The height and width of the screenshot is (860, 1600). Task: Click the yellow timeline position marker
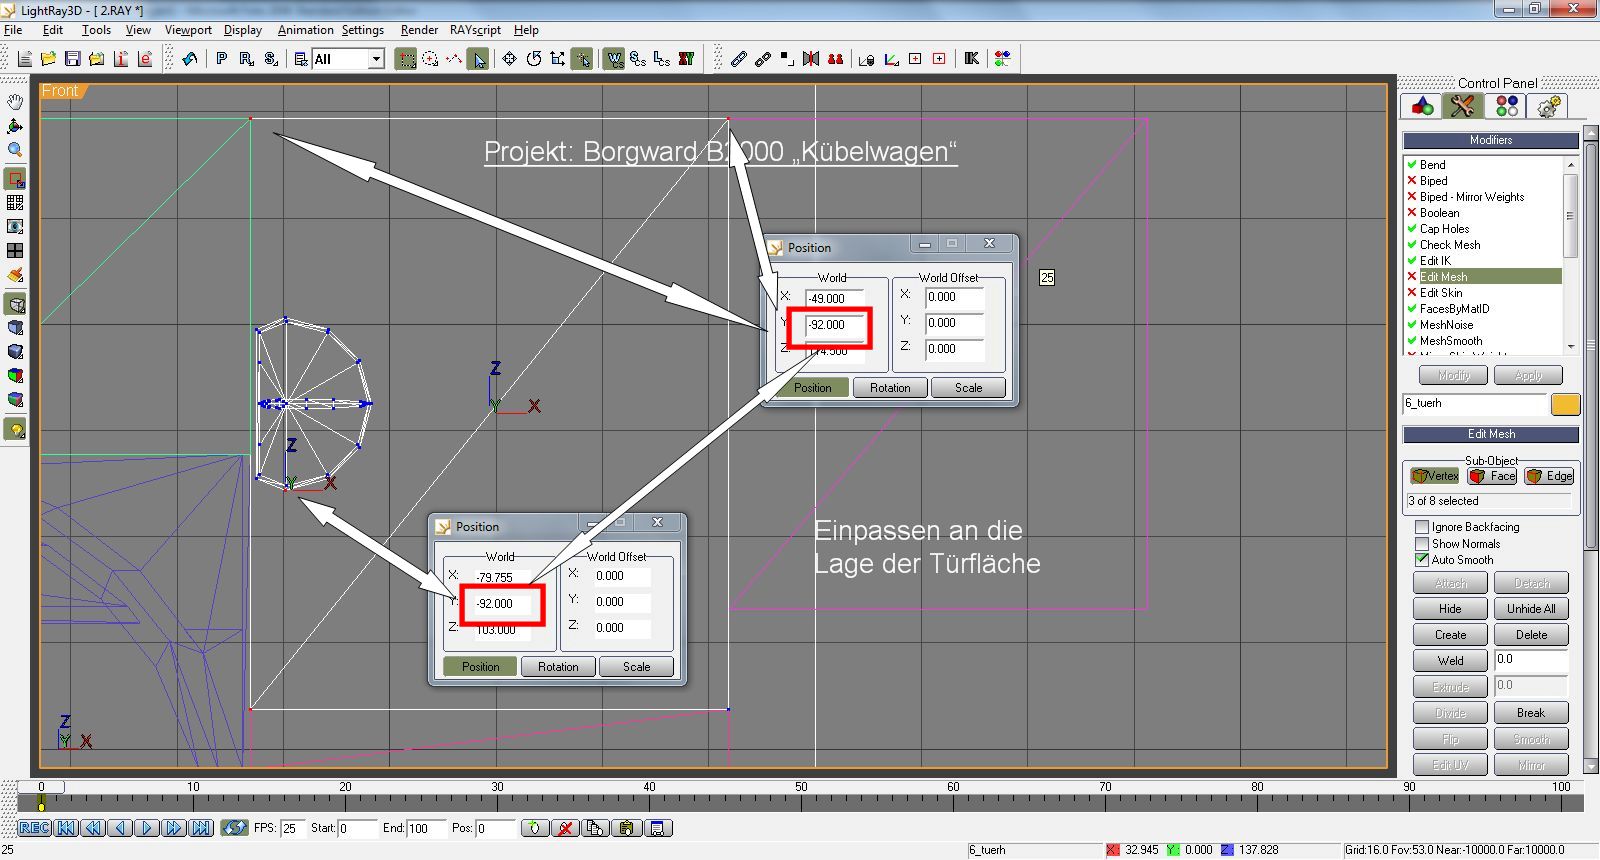pyautogui.click(x=41, y=804)
